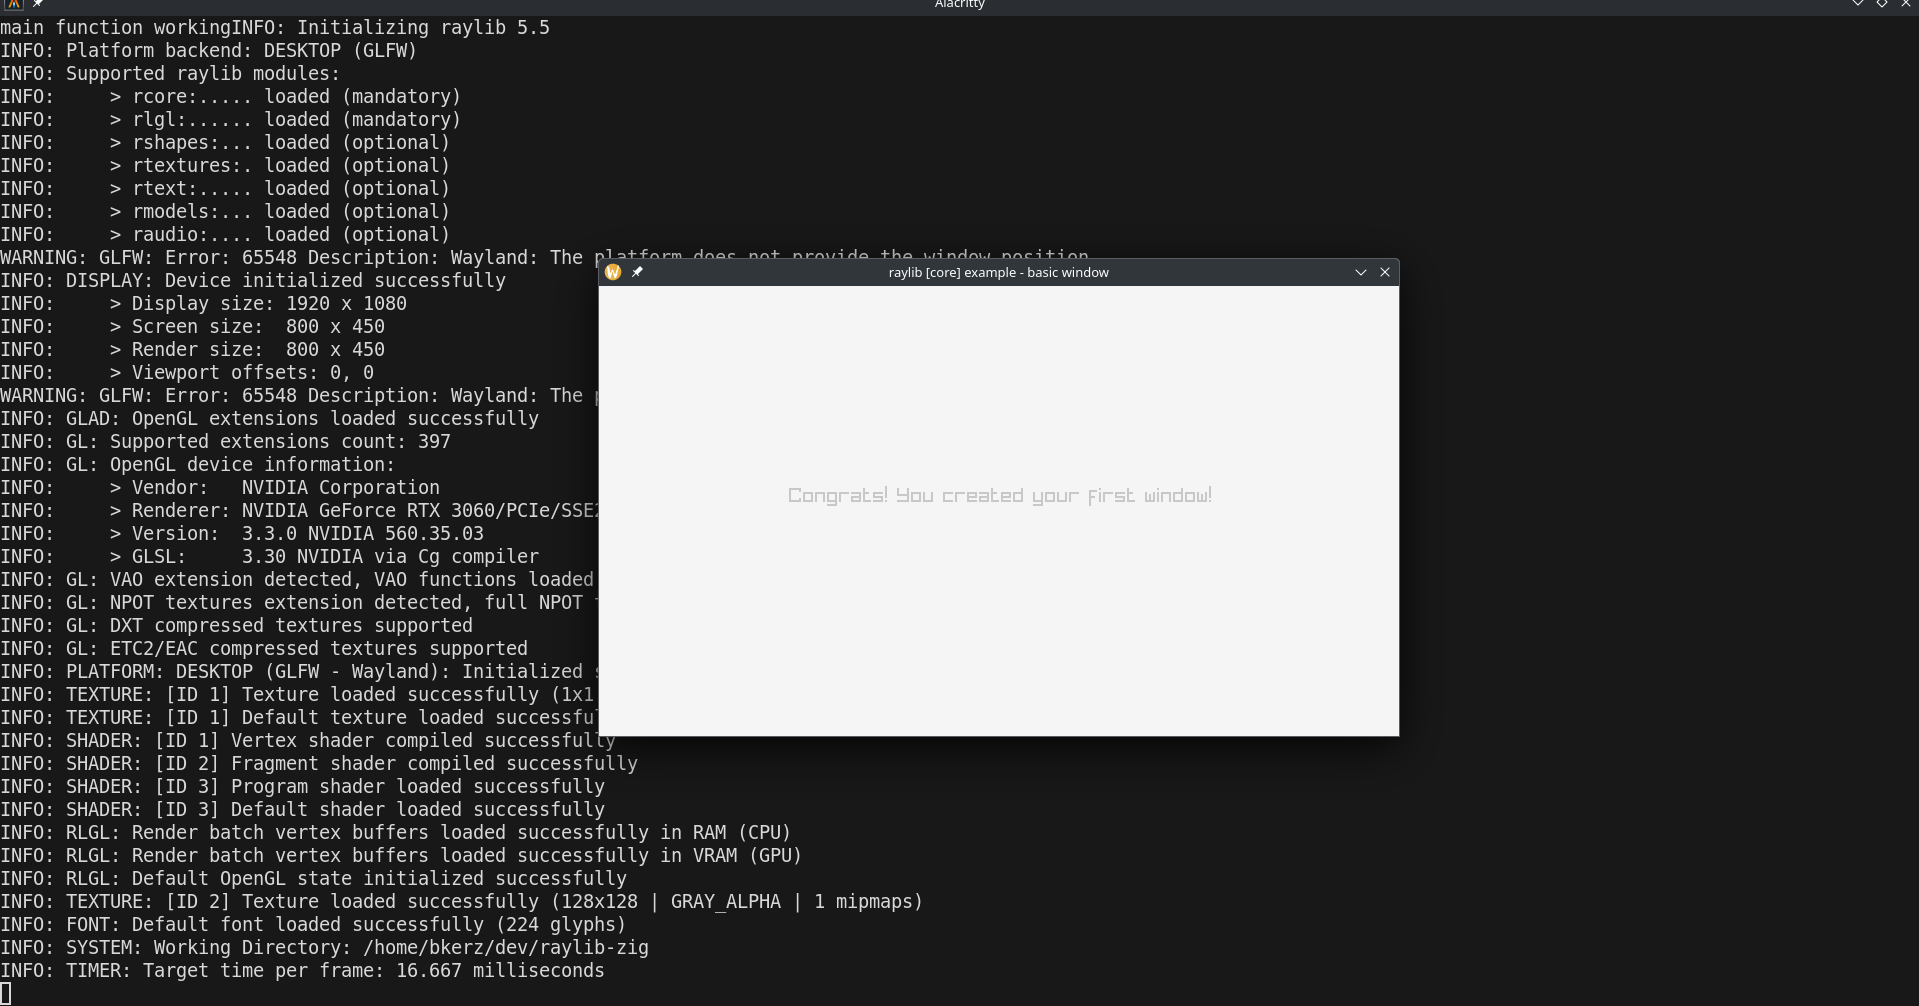Click the 'rlgl:..... loaded (mandatory)' line
Image resolution: width=1919 pixels, height=1006 pixels.
tap(230, 120)
